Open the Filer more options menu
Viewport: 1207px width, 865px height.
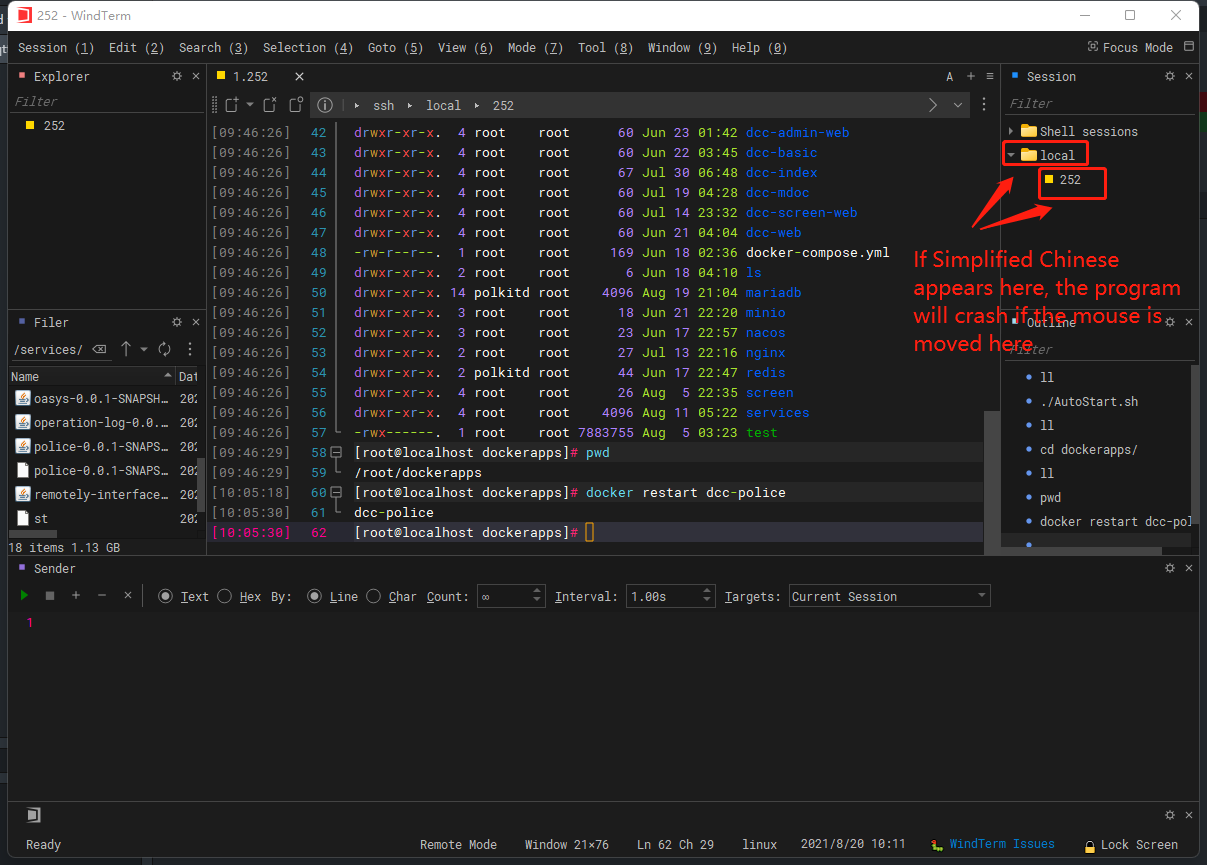(x=190, y=349)
